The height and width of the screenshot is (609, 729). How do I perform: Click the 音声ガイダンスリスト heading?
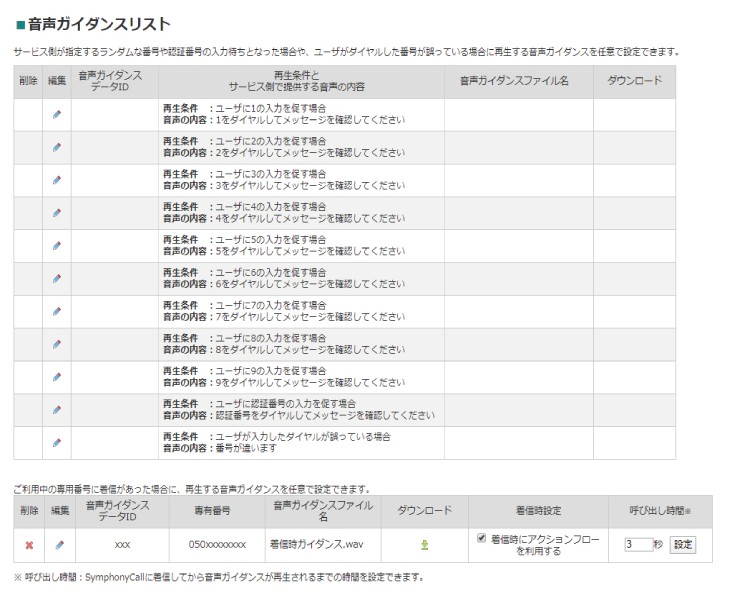click(x=99, y=24)
